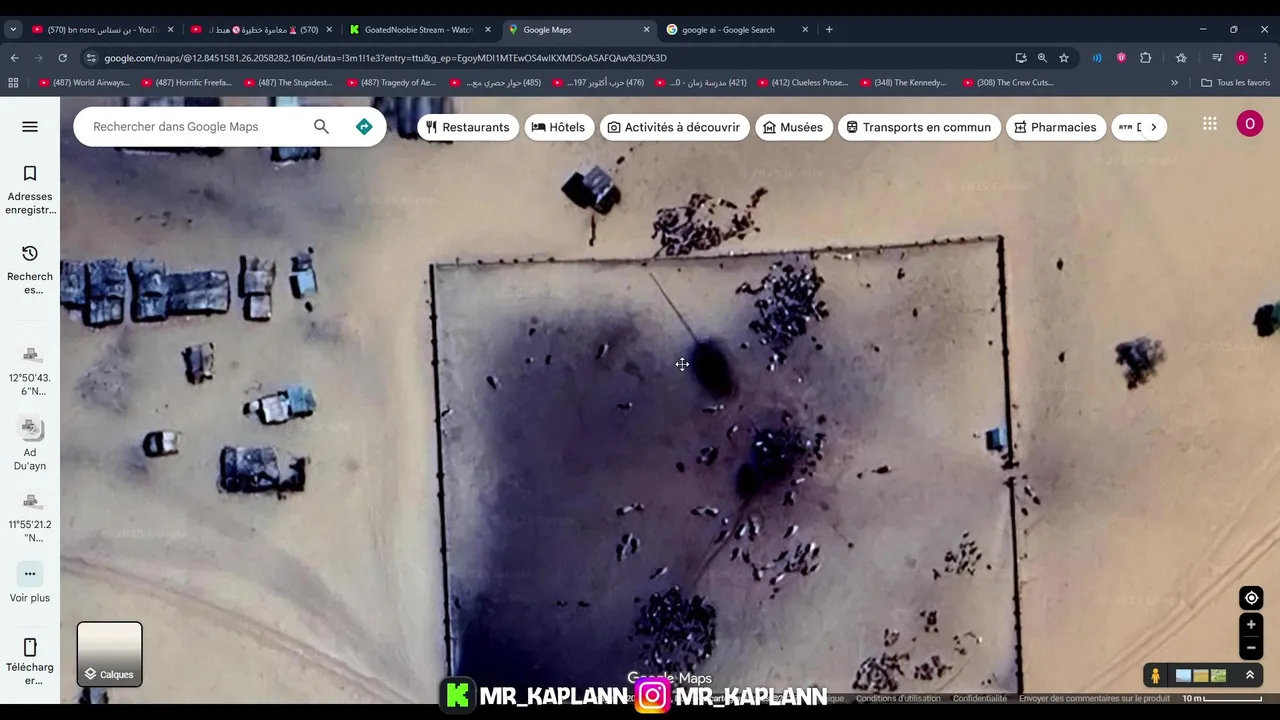This screenshot has height=720, width=1280.
Task: Switch to the second YouTube (570) tab
Action: [262, 30]
